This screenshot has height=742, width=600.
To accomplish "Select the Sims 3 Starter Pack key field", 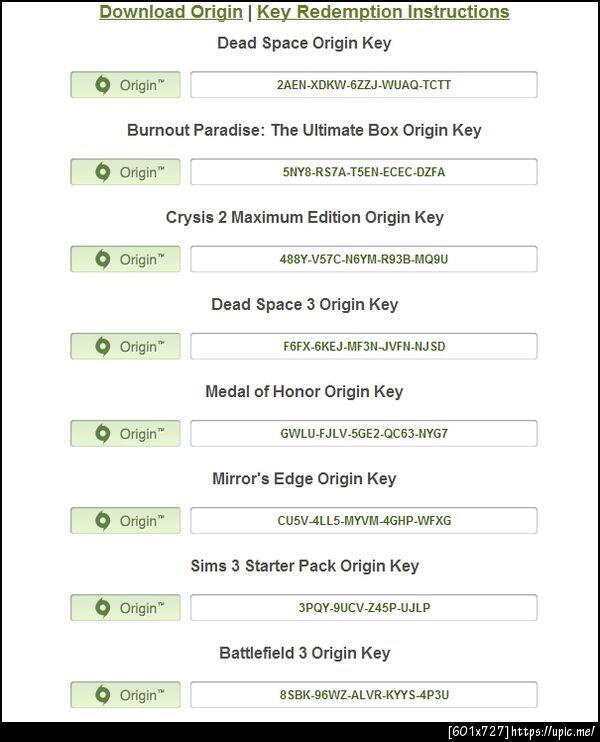I will [364, 608].
